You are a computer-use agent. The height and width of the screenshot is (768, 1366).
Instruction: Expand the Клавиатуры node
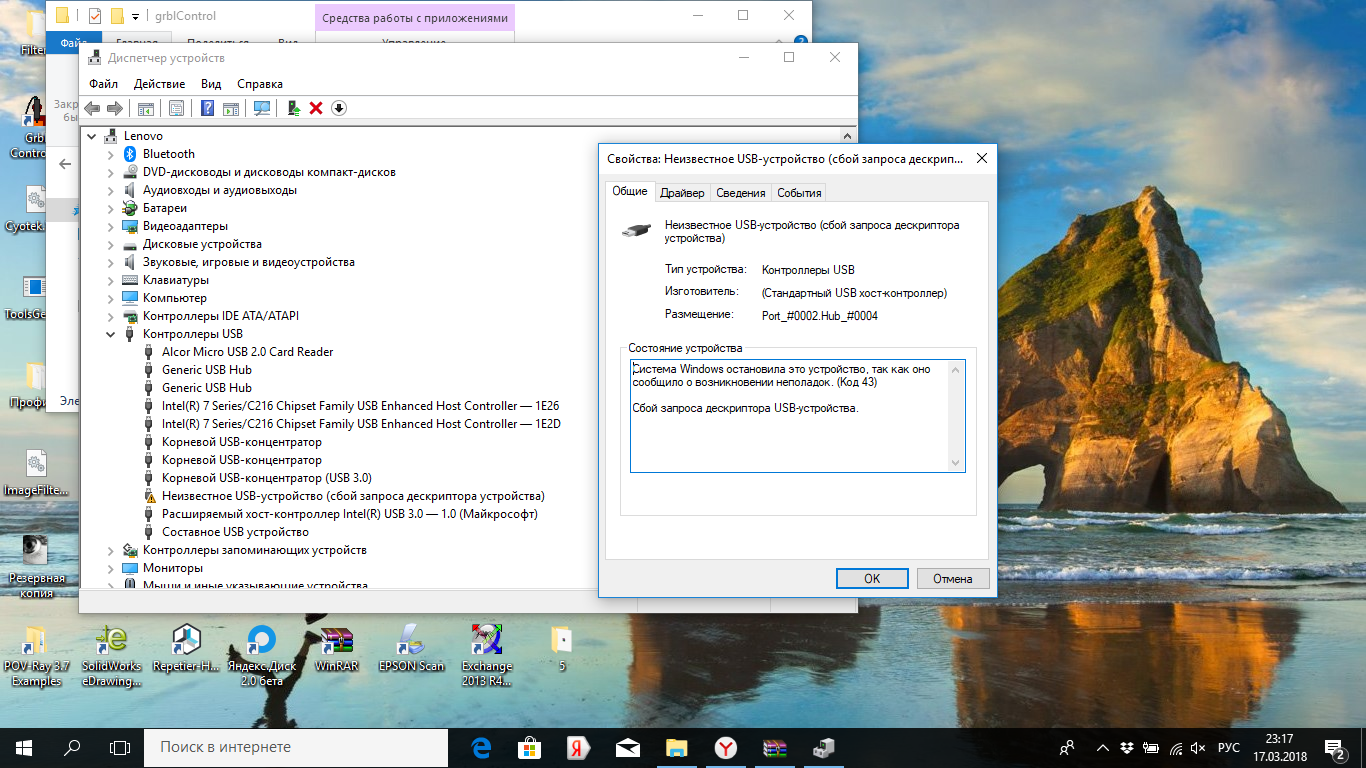[111, 280]
